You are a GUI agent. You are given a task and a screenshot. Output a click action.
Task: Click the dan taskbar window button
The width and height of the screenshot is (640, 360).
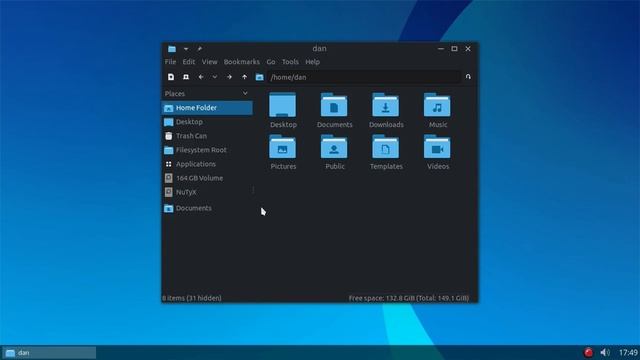coord(49,353)
